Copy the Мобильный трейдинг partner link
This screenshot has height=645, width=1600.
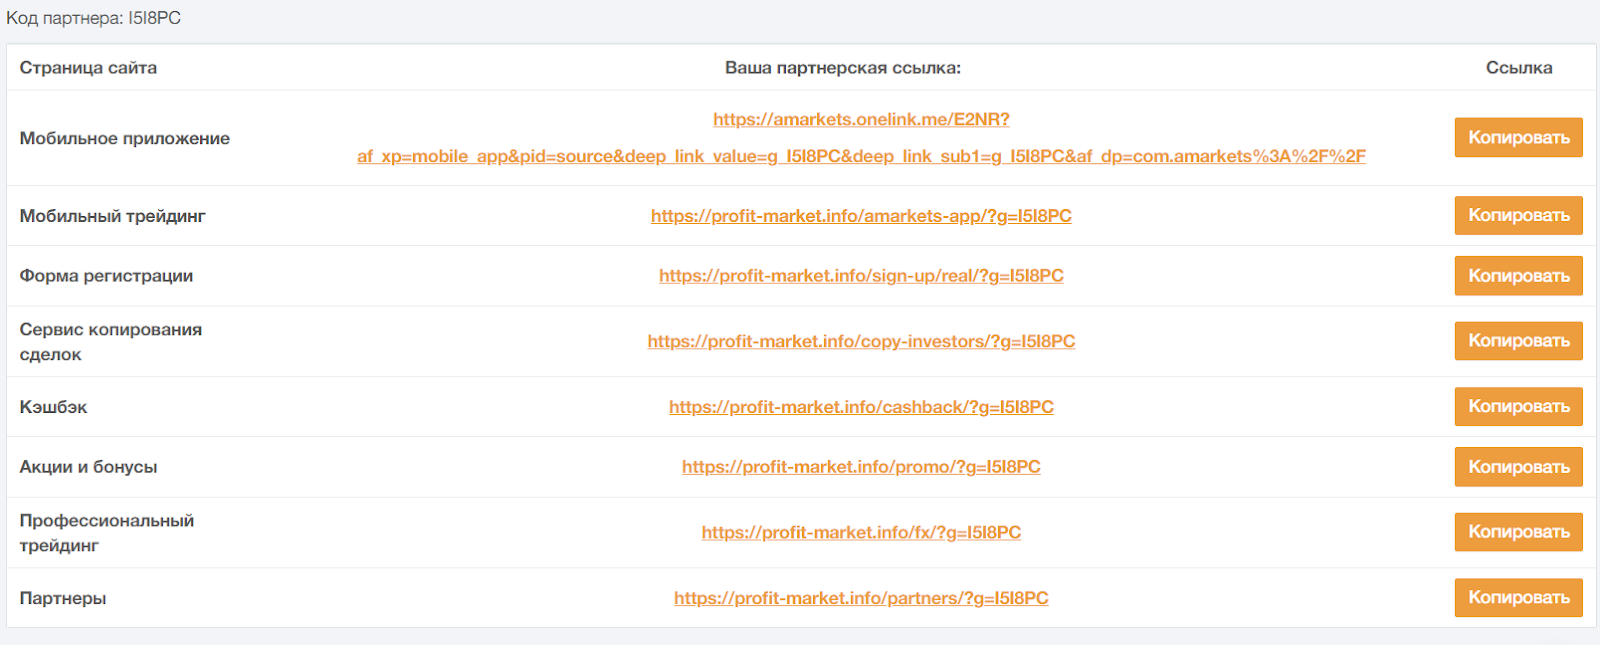pos(1518,216)
